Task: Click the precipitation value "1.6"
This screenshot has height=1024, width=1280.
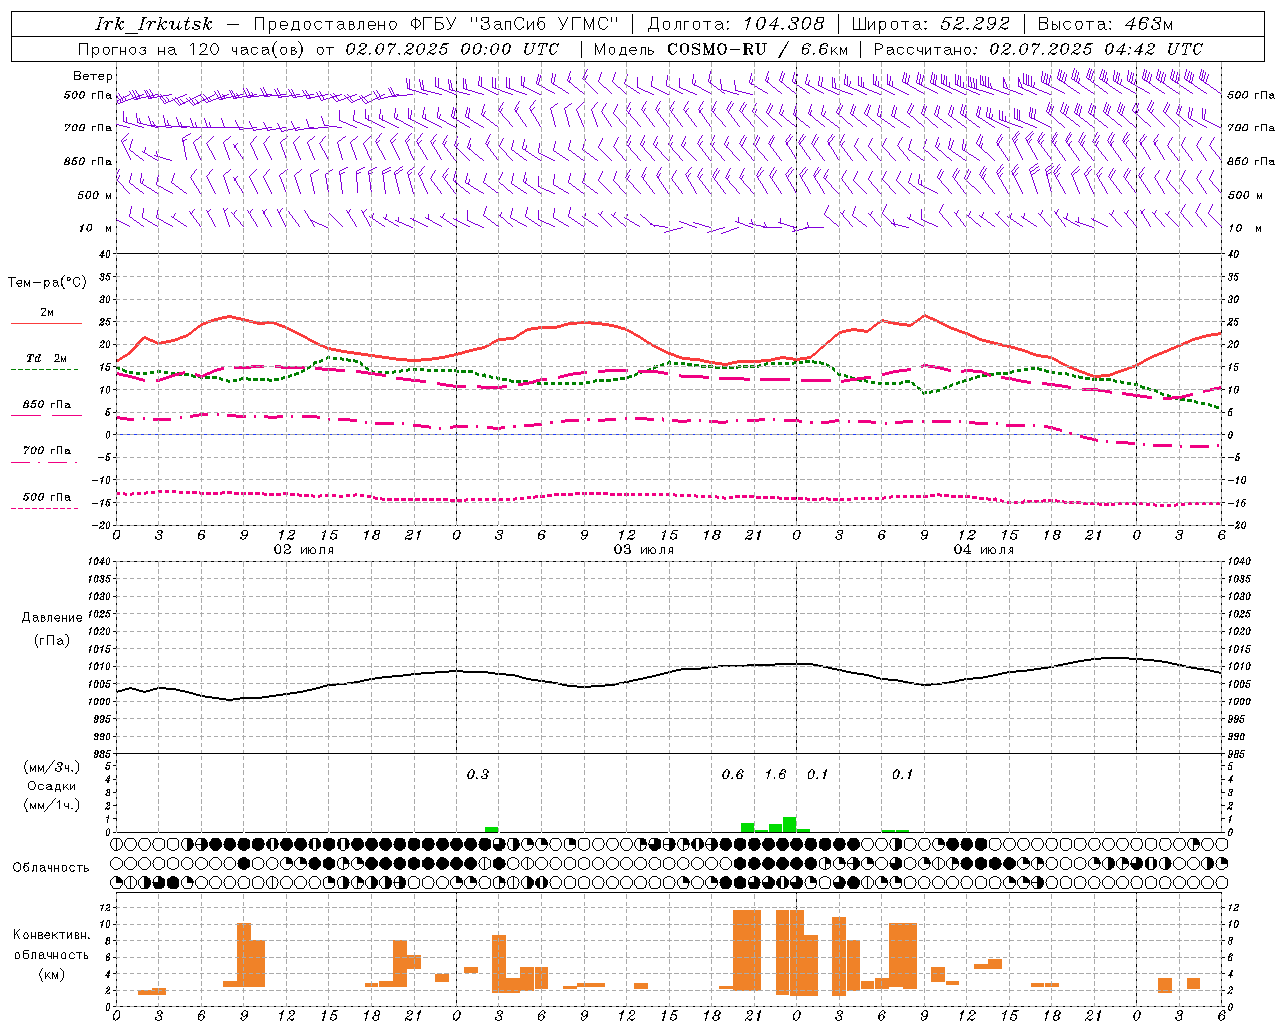Action: (775, 774)
